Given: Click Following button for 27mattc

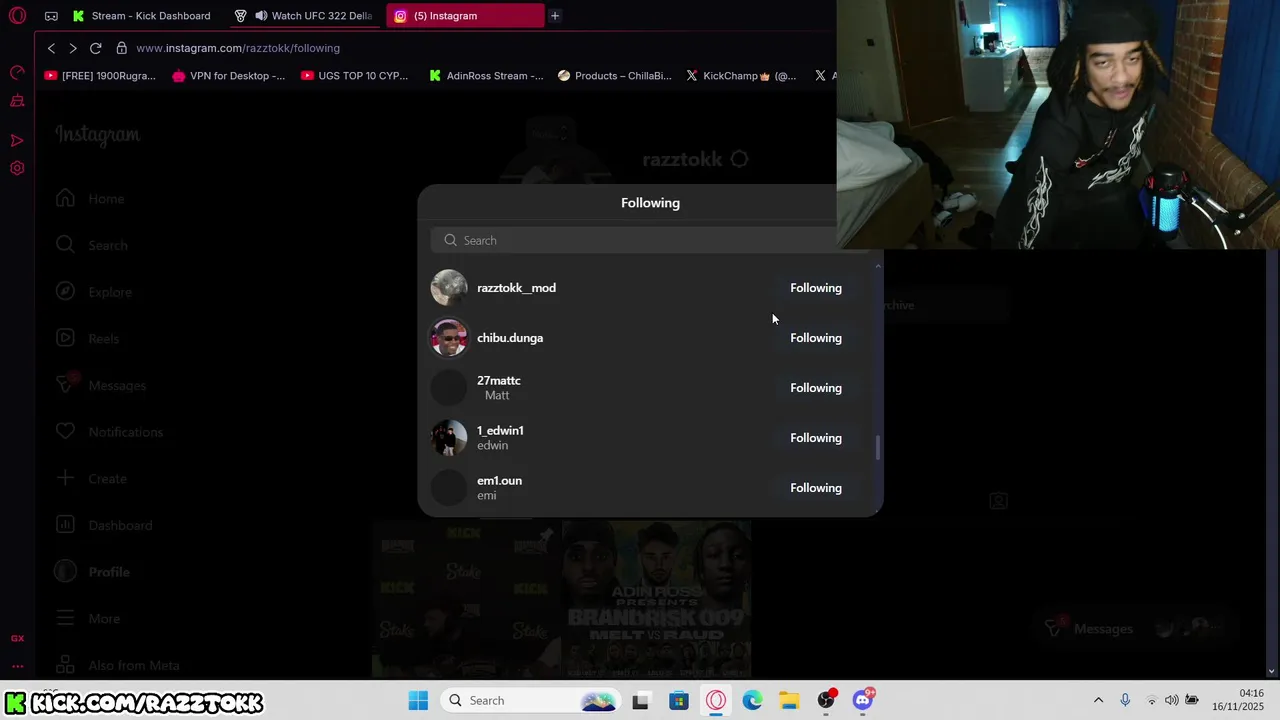Looking at the screenshot, I should 816,388.
